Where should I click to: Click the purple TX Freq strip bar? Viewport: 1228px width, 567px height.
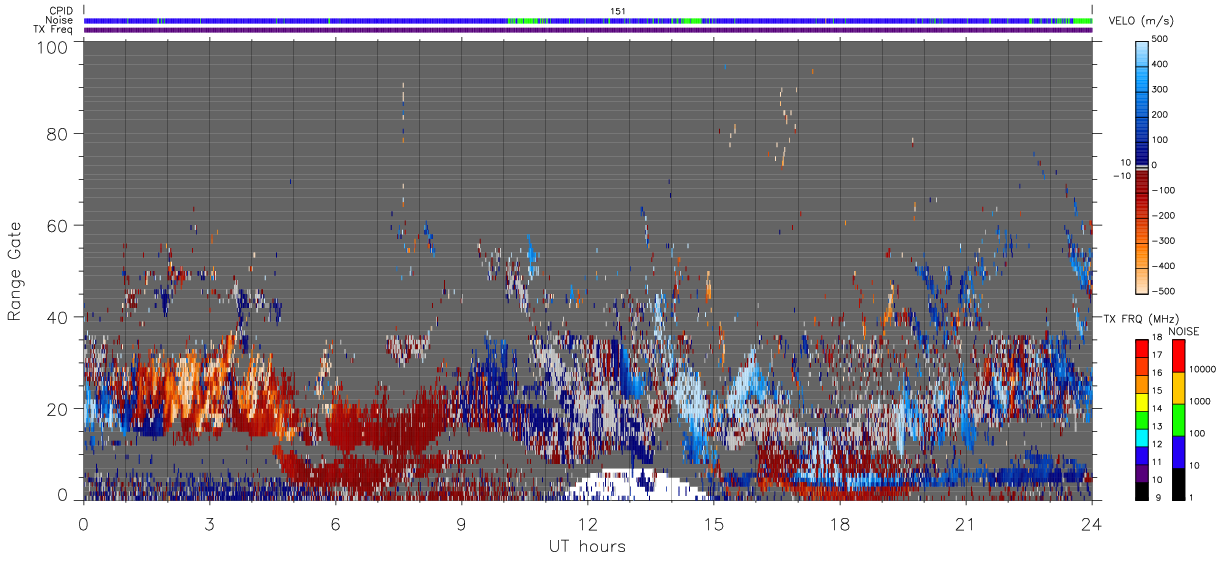(588, 30)
